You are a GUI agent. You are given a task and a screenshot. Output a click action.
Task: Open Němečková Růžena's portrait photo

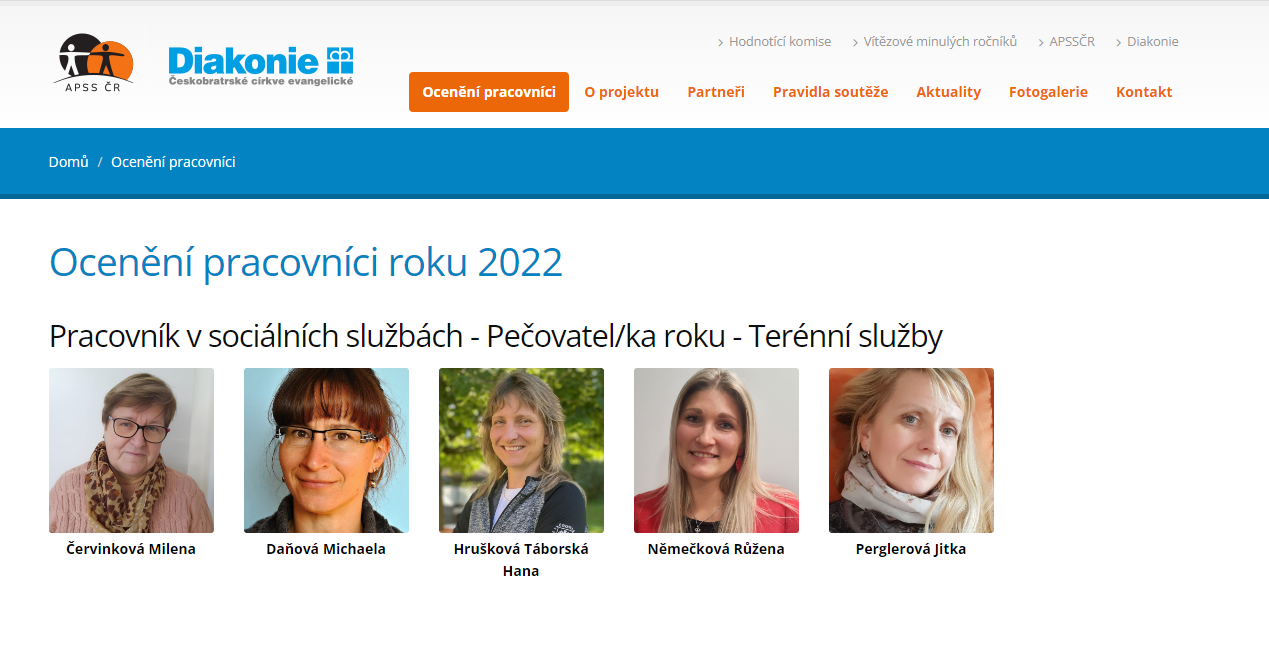716,450
